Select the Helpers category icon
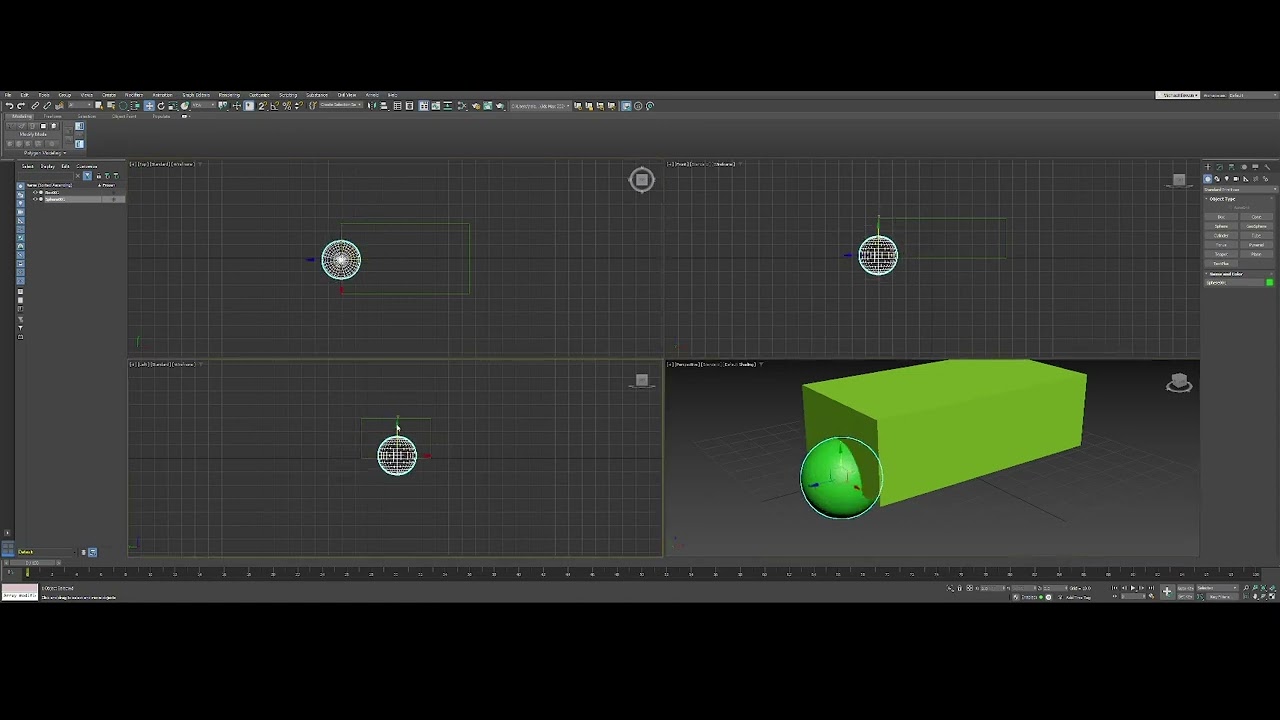The image size is (1280, 720). click(x=1246, y=179)
